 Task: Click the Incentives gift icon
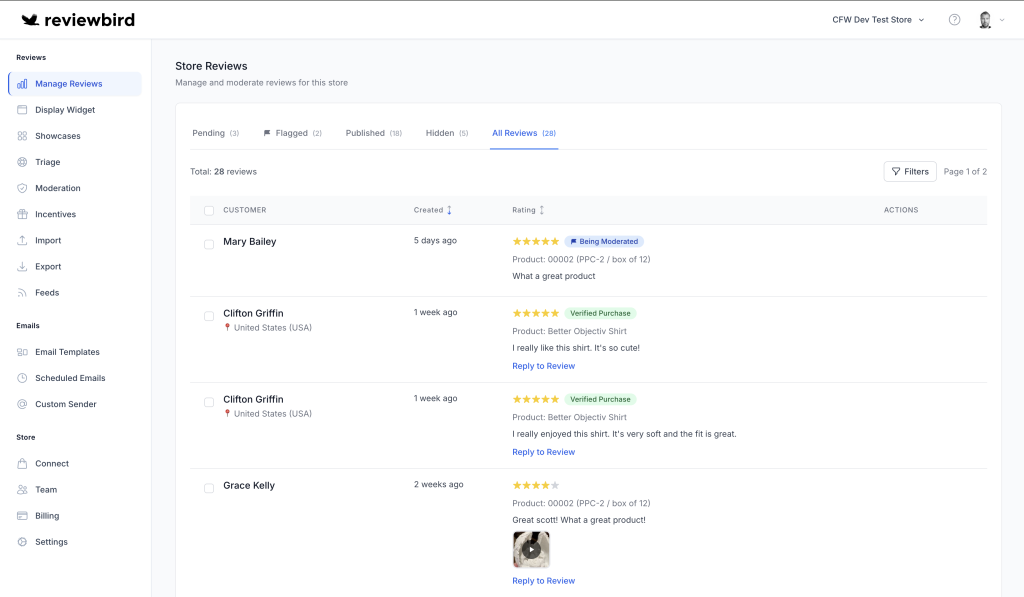(x=23, y=214)
